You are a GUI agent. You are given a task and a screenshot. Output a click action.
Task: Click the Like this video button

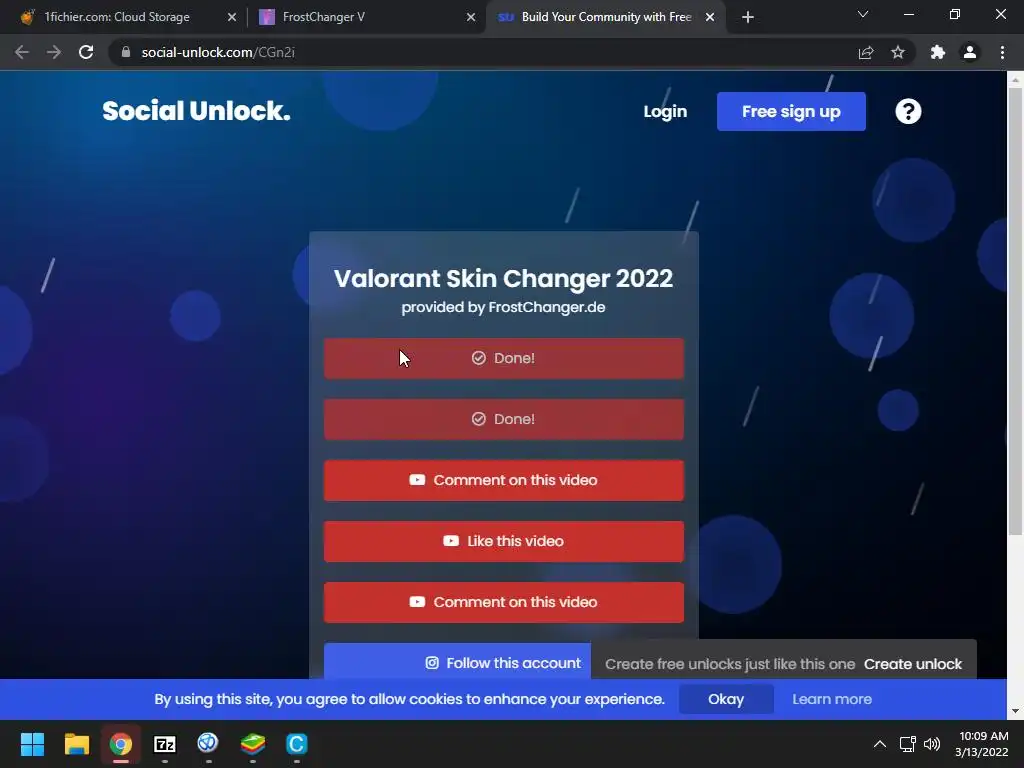click(x=504, y=541)
